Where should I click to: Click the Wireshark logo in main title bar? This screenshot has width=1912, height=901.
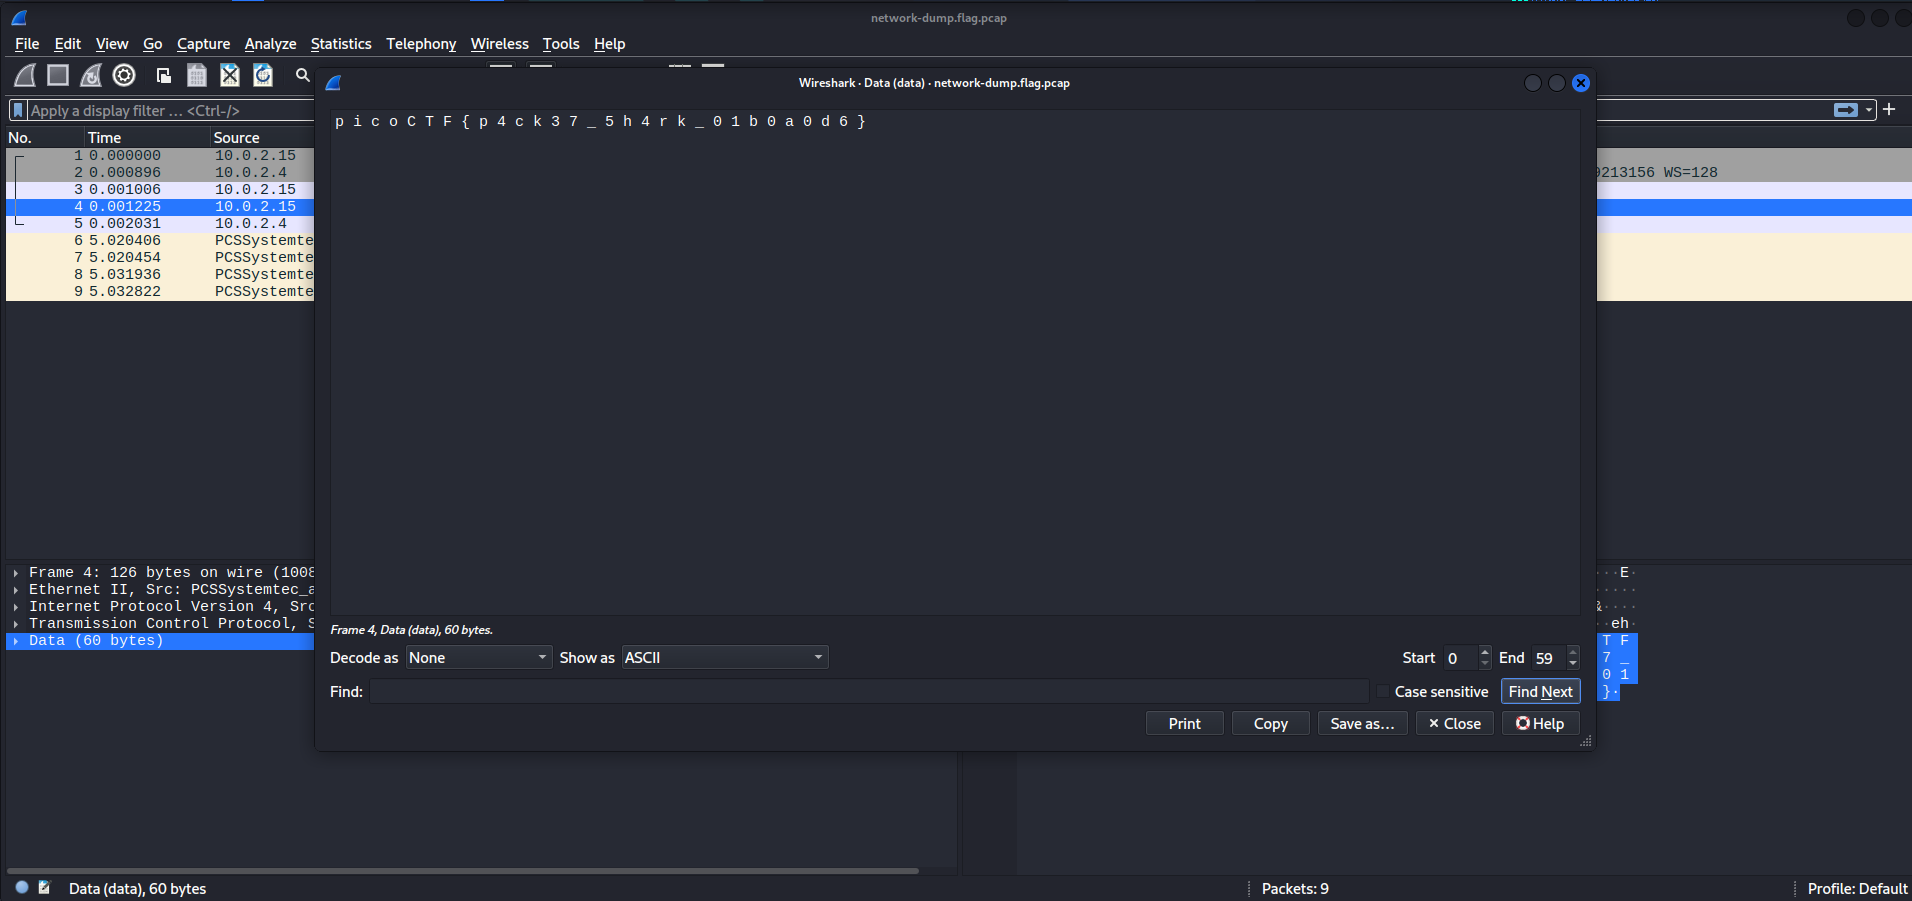(19, 18)
